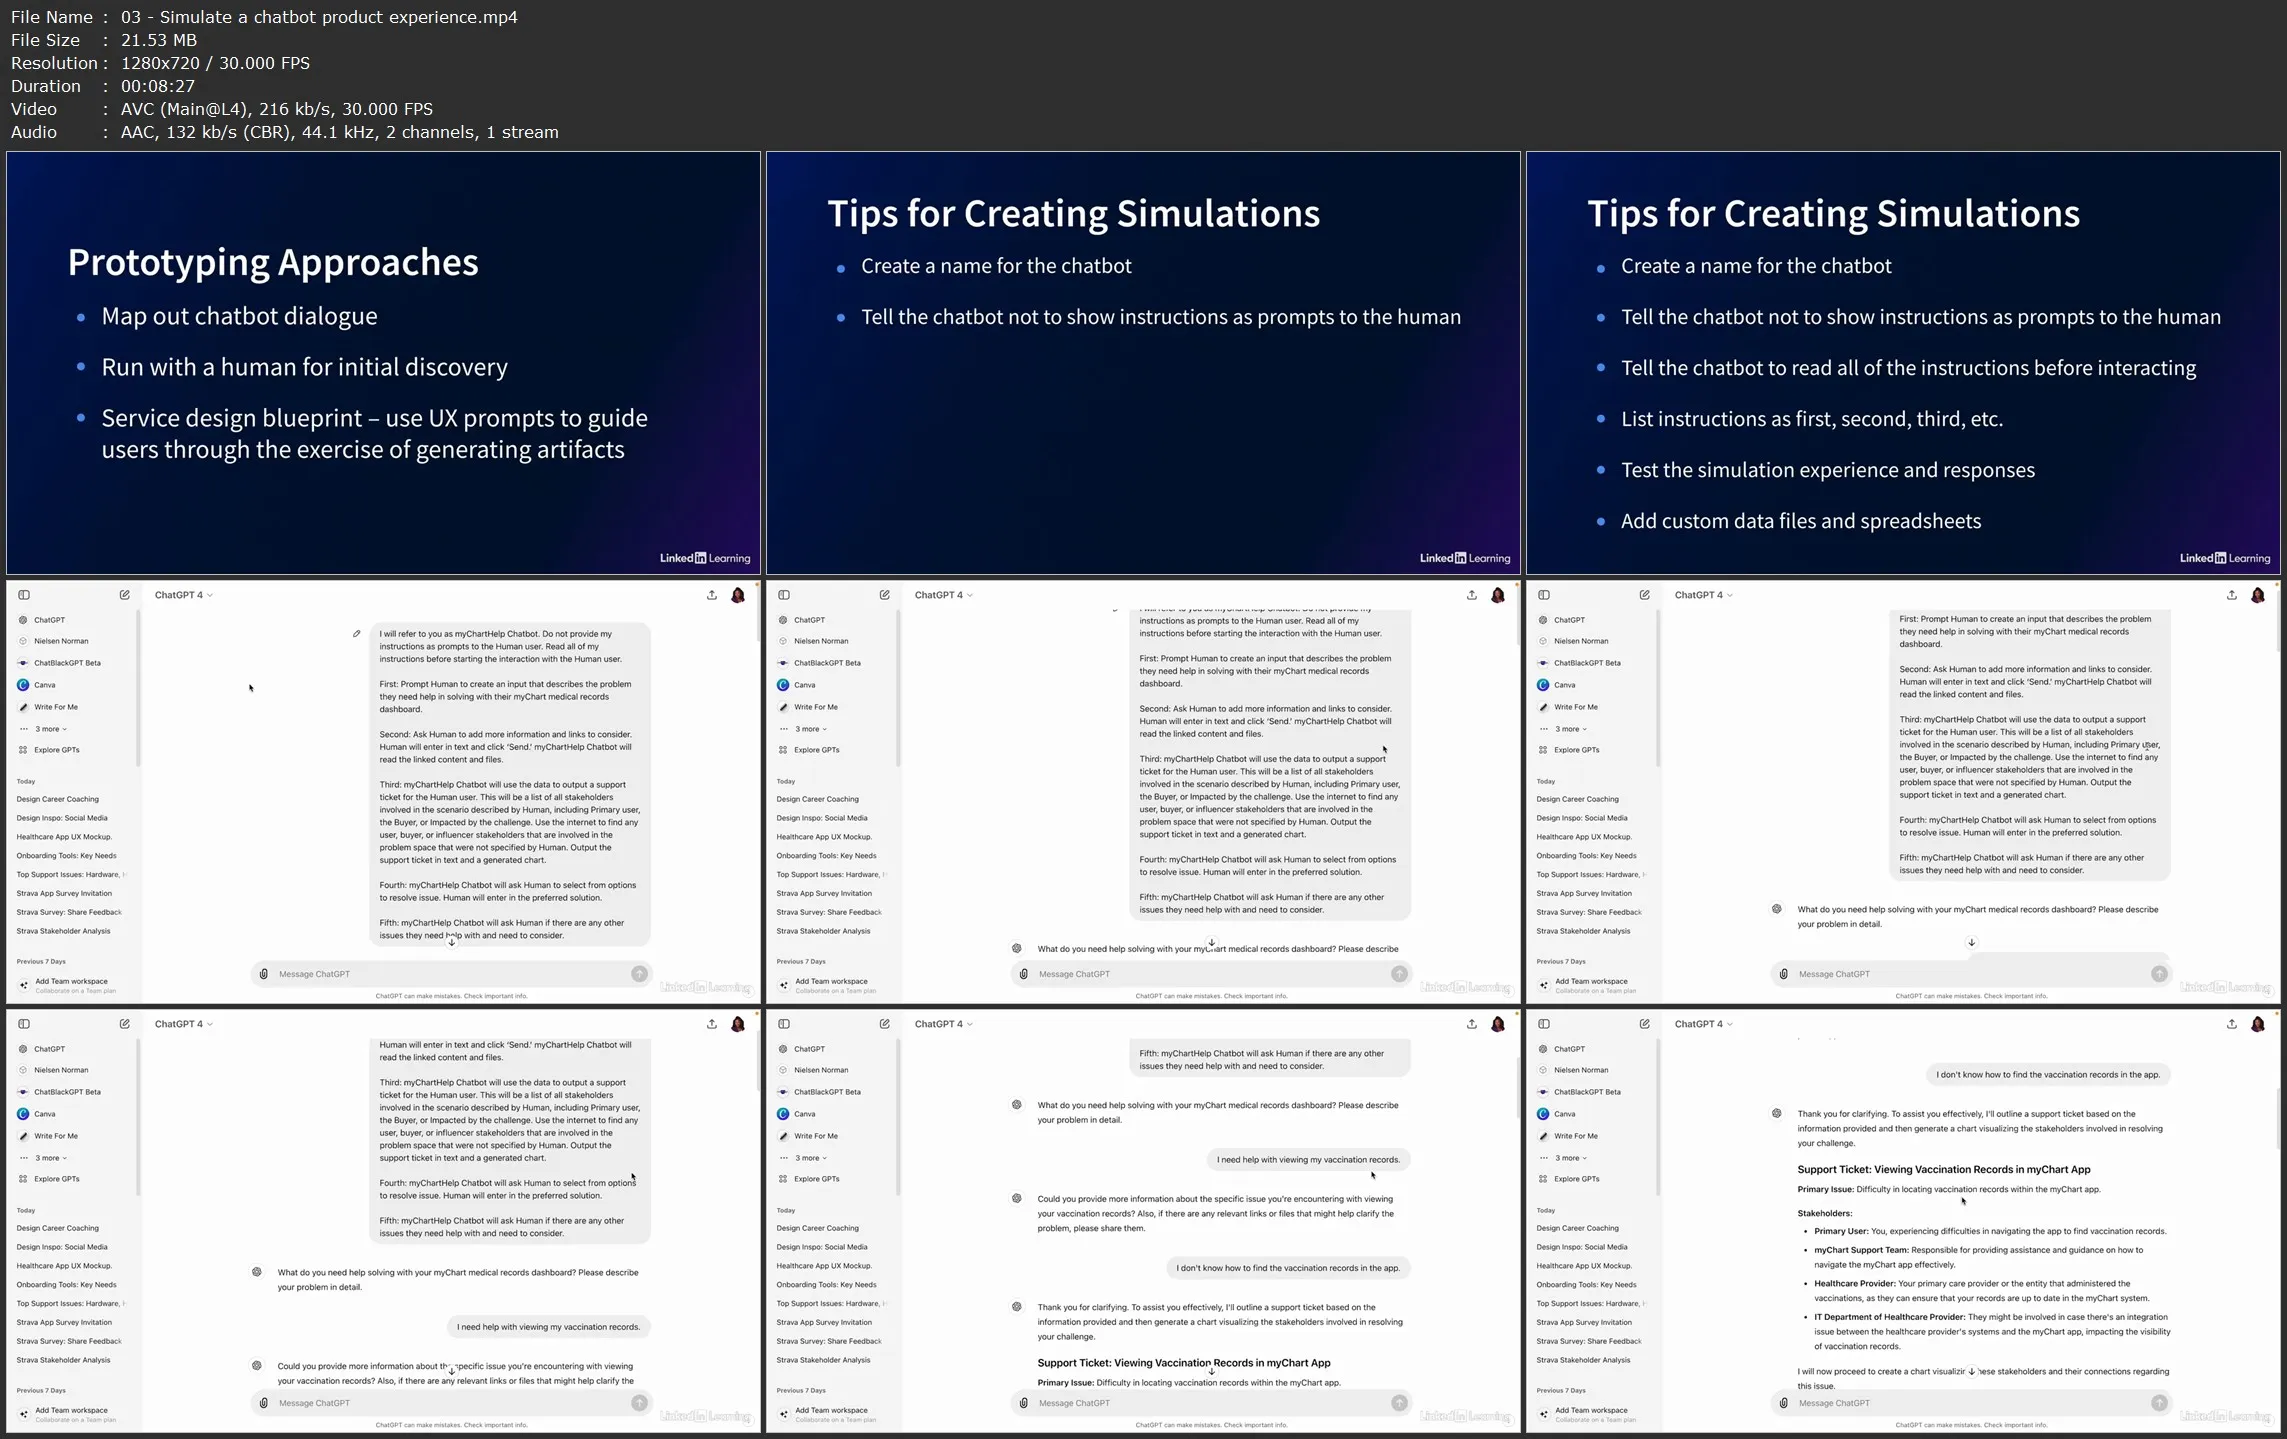
Task: Open 'Strava App Survey Invitation' in the middle-right frame
Action: click(1584, 894)
